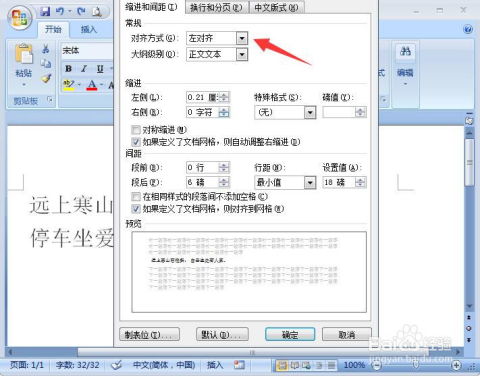Click the Copy icon in clipboard group
This screenshot has height=376, width=480.
tap(46, 63)
